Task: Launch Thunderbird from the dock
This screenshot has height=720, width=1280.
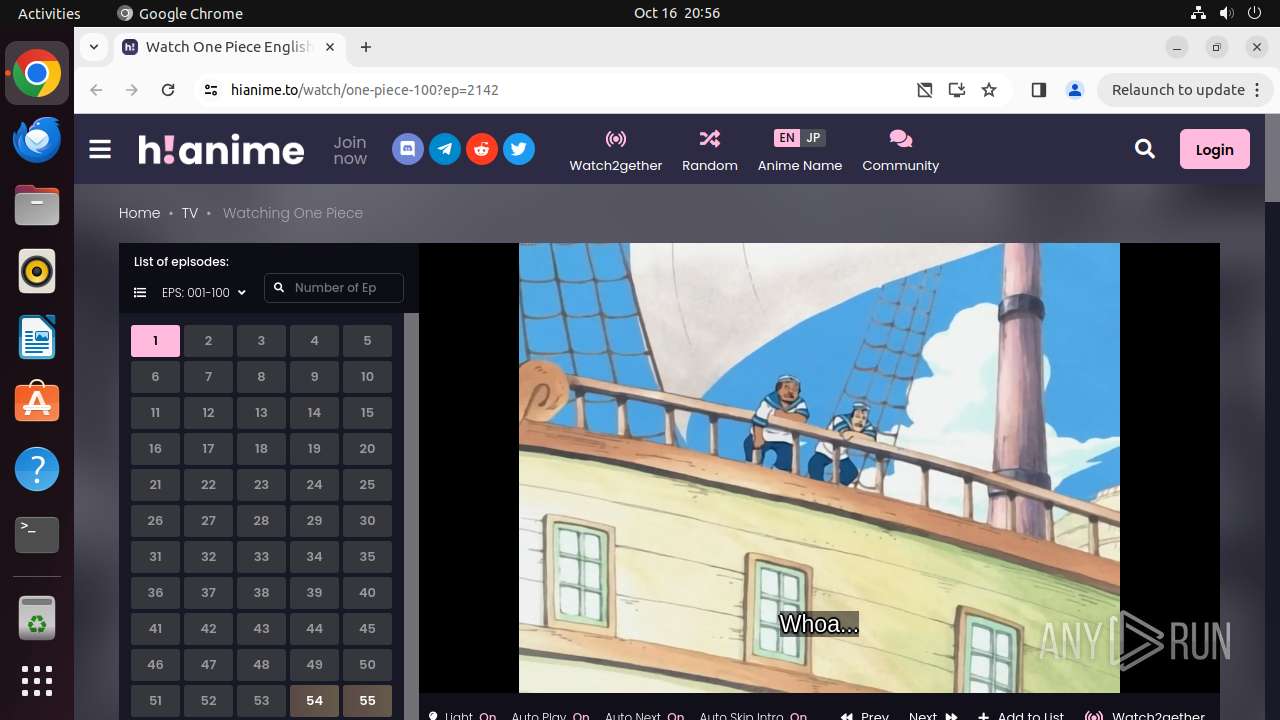Action: [x=37, y=139]
